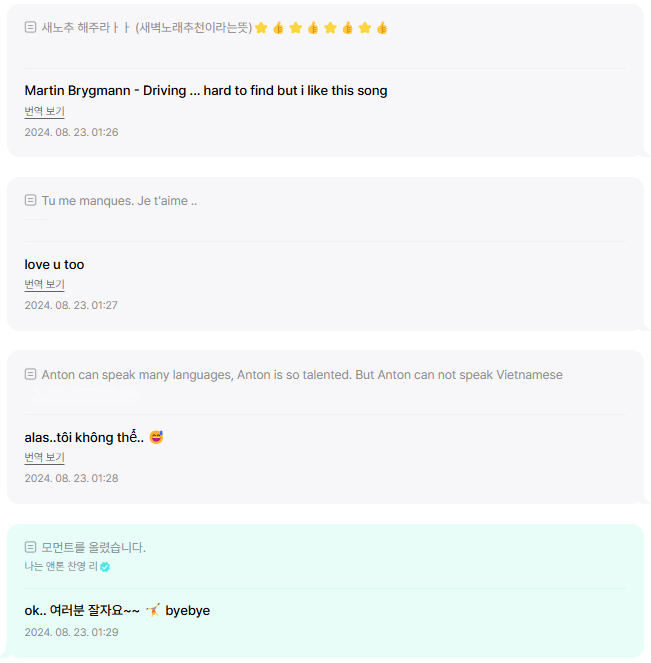Viewport: 651px width, 663px height.
Task: Click the 2024. 08. 23. 01:26 timestamp
Action: tap(71, 132)
